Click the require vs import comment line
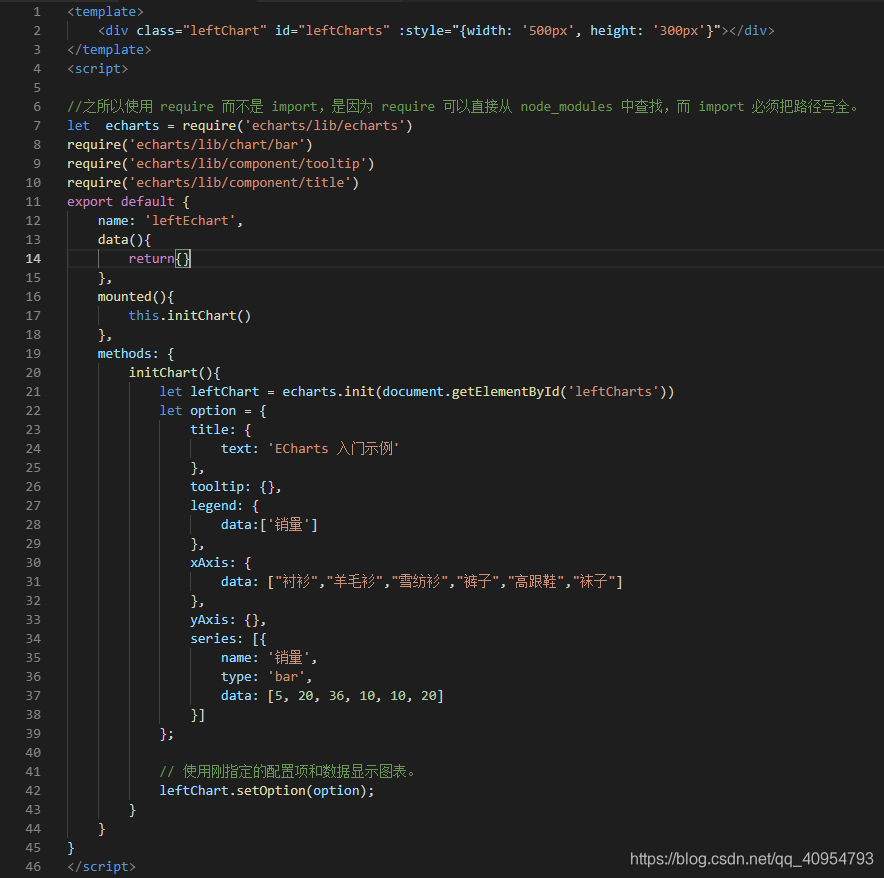Image resolution: width=884 pixels, height=878 pixels. (x=463, y=107)
